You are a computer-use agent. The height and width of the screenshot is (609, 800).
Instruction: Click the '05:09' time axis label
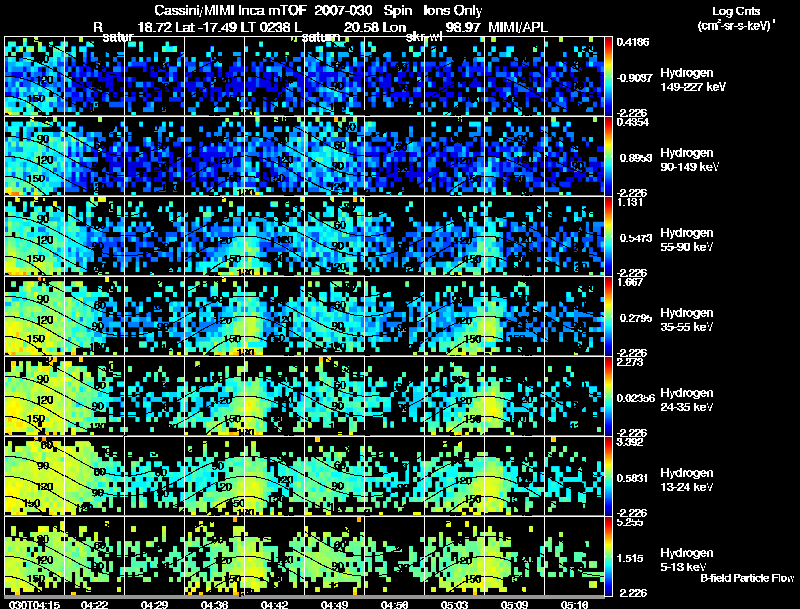click(x=514, y=604)
